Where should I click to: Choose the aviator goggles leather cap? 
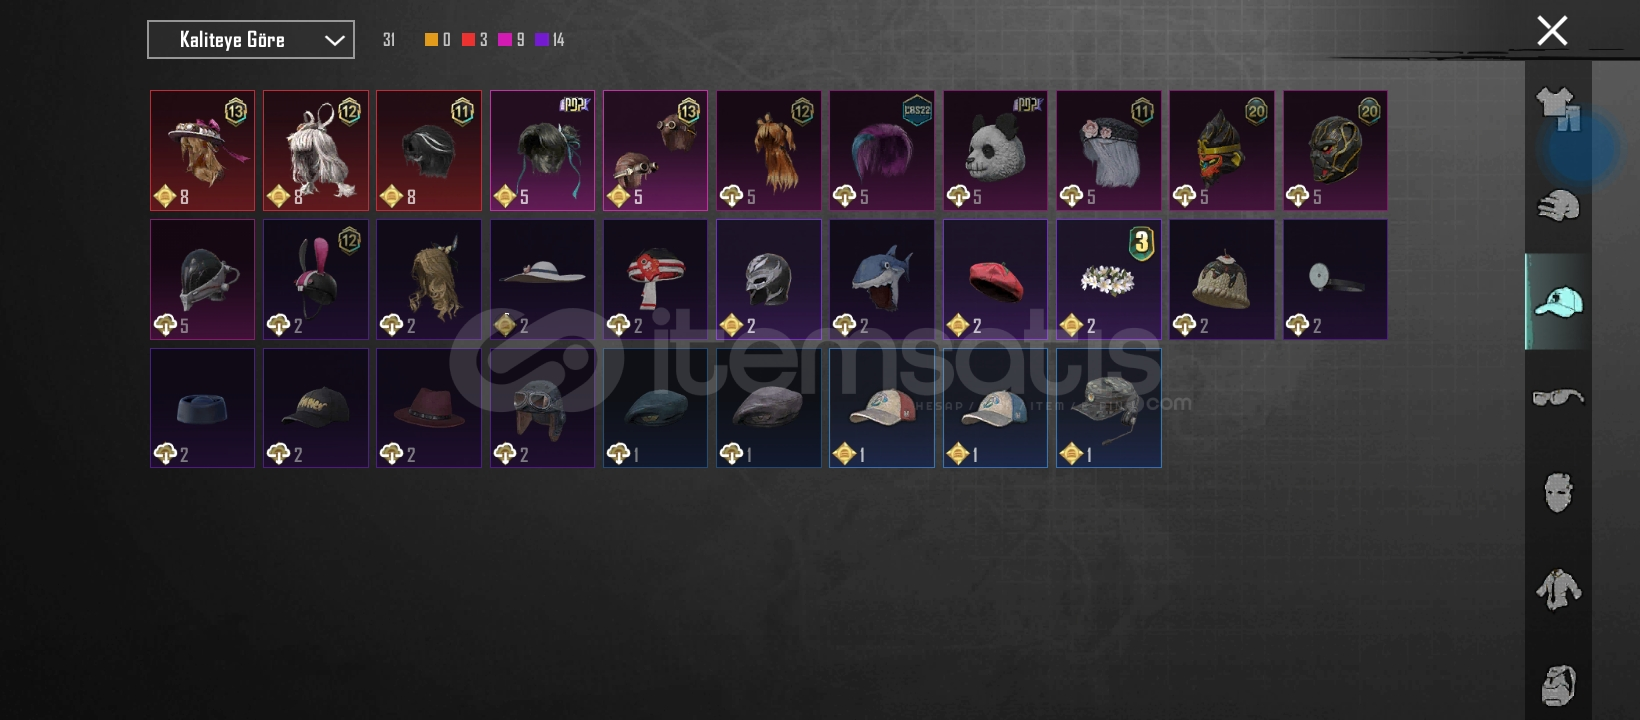pyautogui.click(x=542, y=408)
